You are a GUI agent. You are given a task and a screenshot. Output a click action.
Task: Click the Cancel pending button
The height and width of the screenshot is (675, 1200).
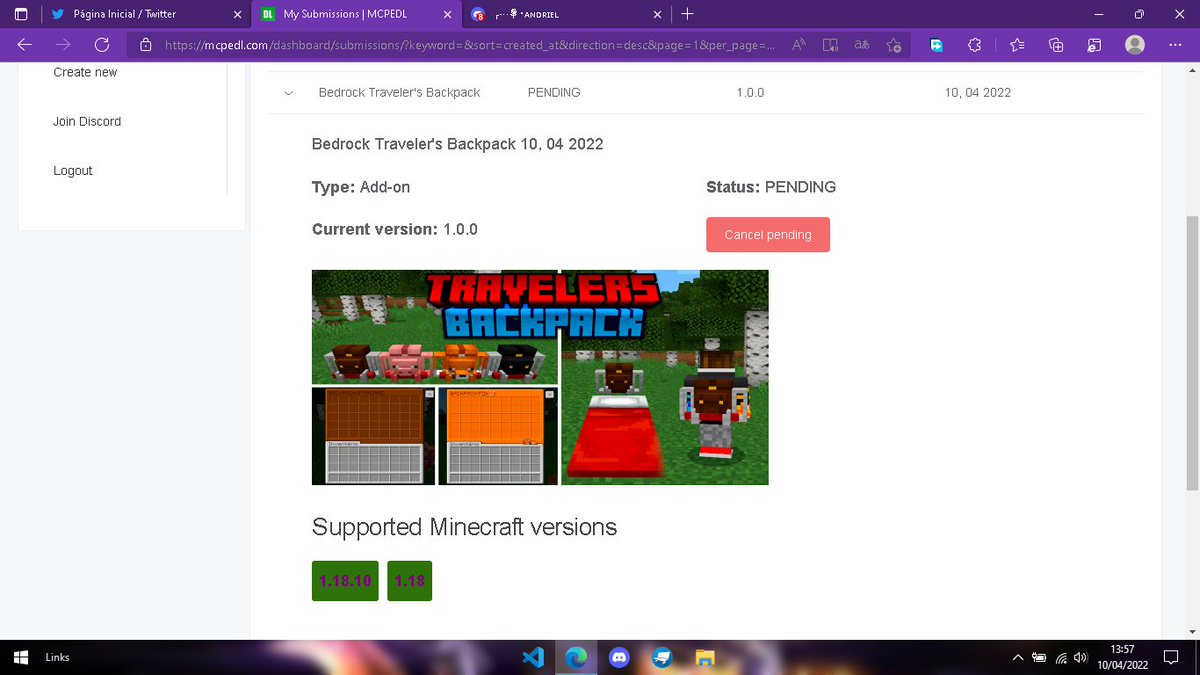click(x=767, y=234)
